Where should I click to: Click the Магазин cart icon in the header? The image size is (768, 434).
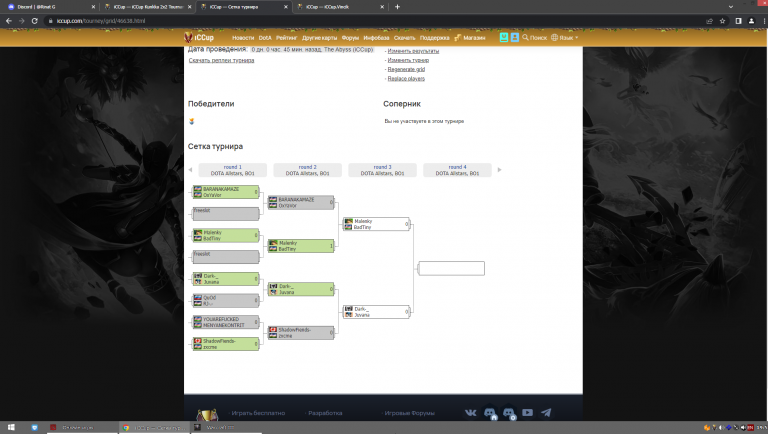point(457,37)
